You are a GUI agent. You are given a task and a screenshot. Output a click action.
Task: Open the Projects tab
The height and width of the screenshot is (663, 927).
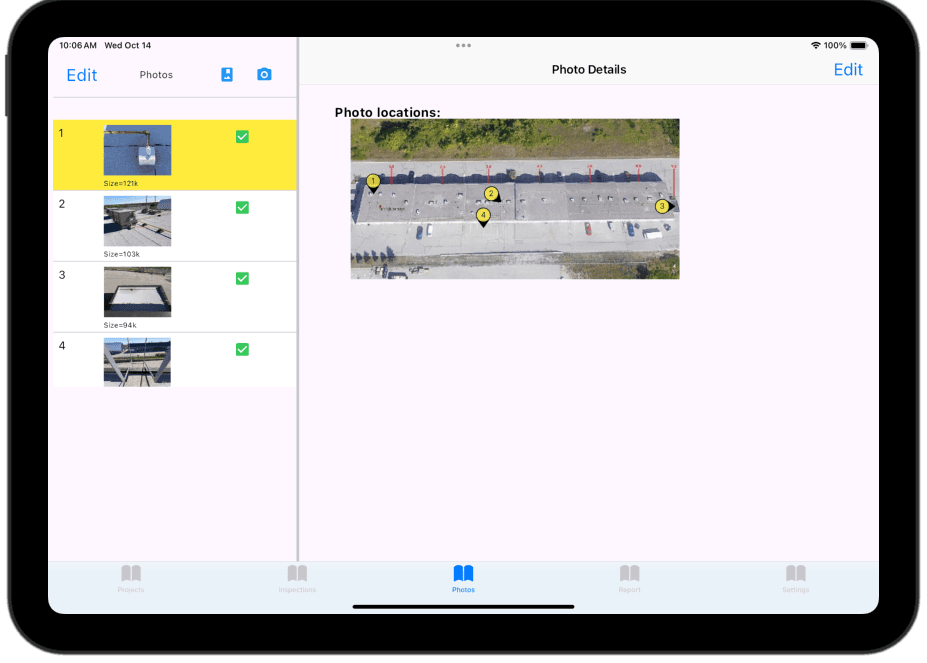pyautogui.click(x=131, y=579)
